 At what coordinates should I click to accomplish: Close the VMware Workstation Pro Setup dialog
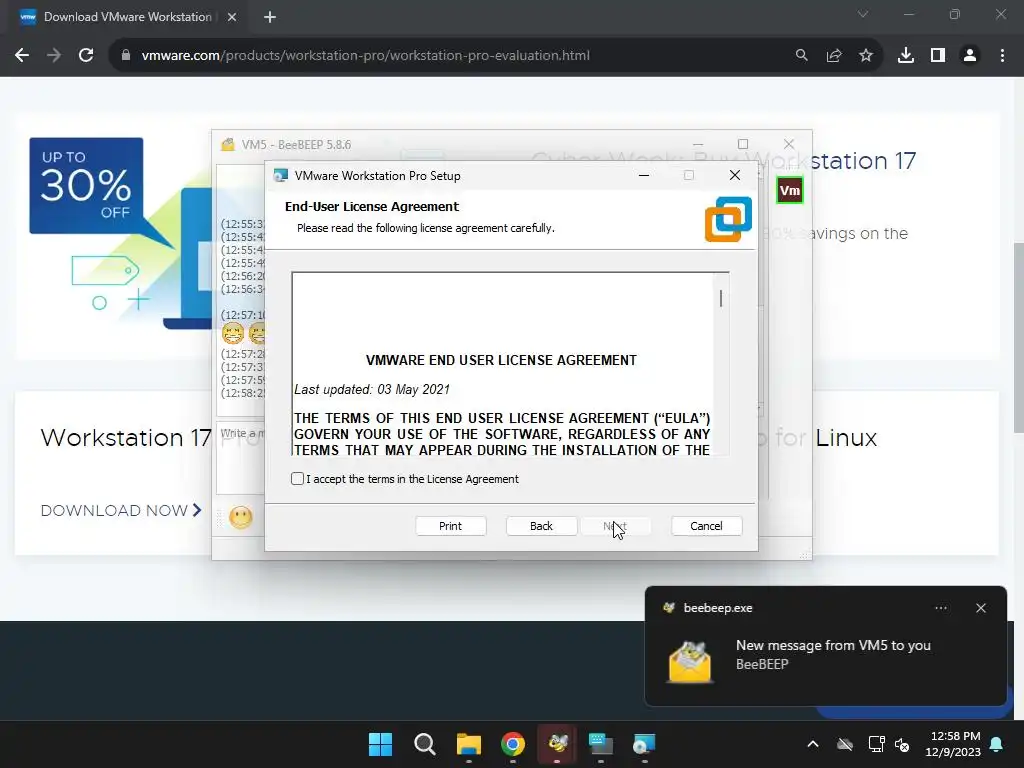click(x=735, y=176)
